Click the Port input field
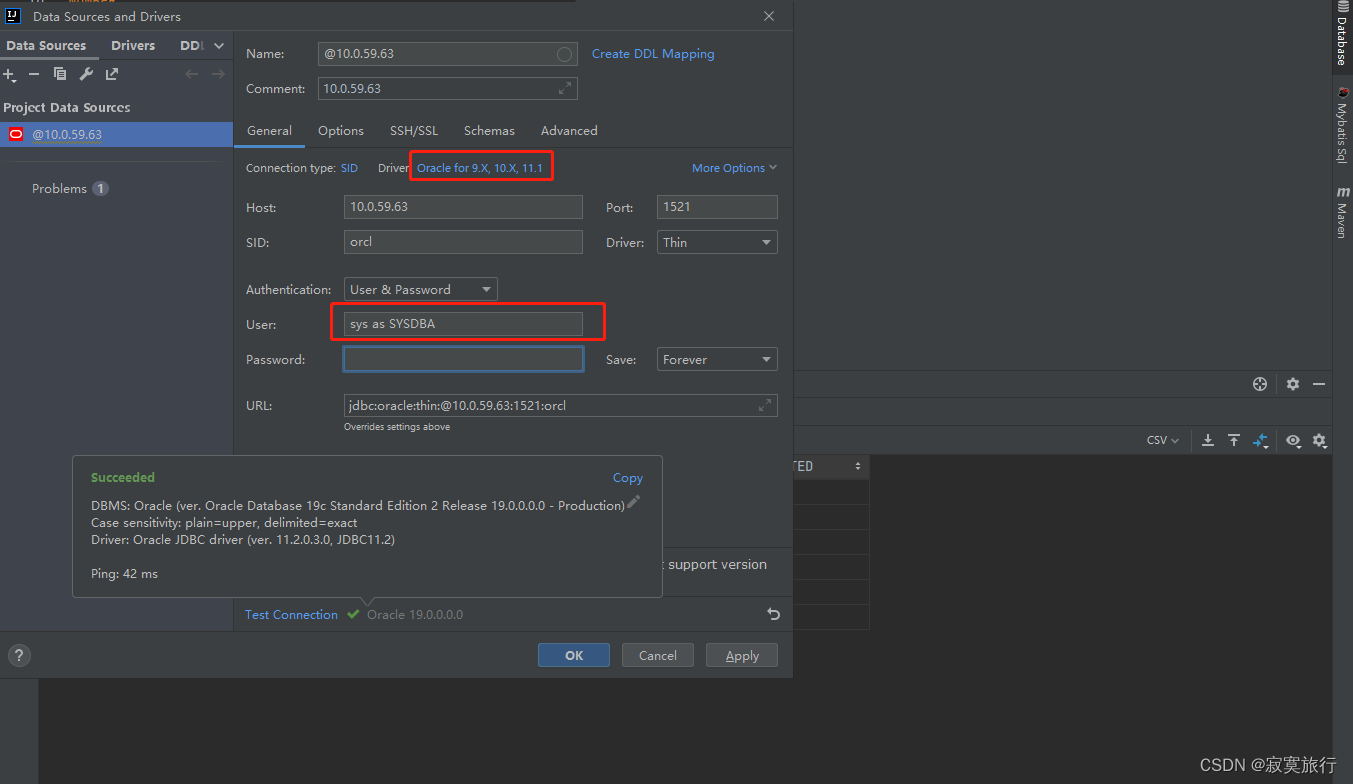The height and width of the screenshot is (784, 1353). (x=717, y=207)
